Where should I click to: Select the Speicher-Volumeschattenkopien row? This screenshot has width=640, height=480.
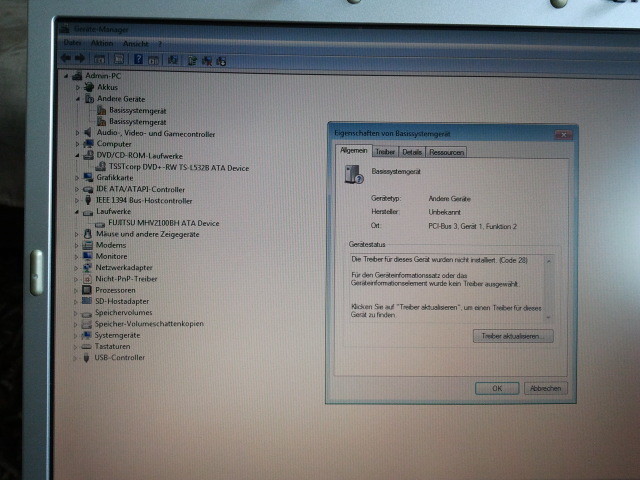[149, 324]
